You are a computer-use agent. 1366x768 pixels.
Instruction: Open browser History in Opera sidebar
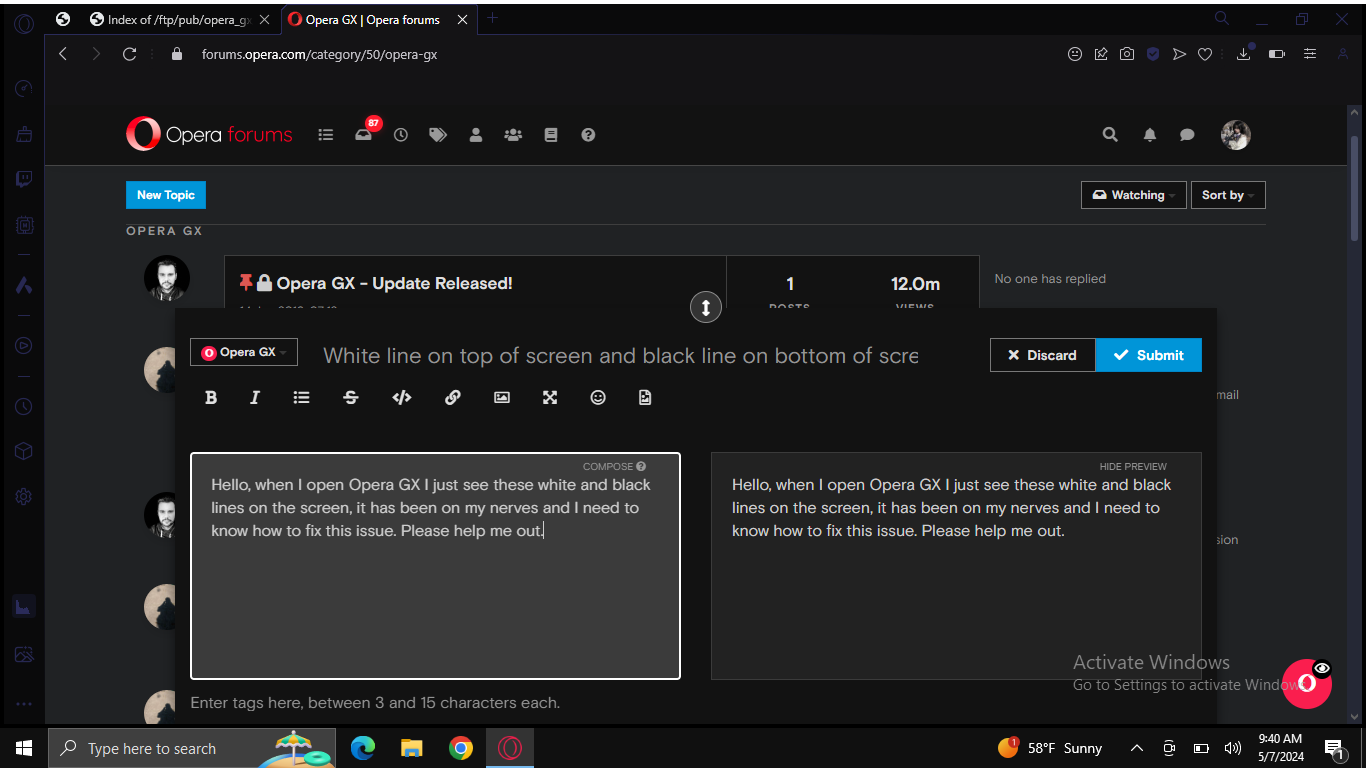[24, 407]
